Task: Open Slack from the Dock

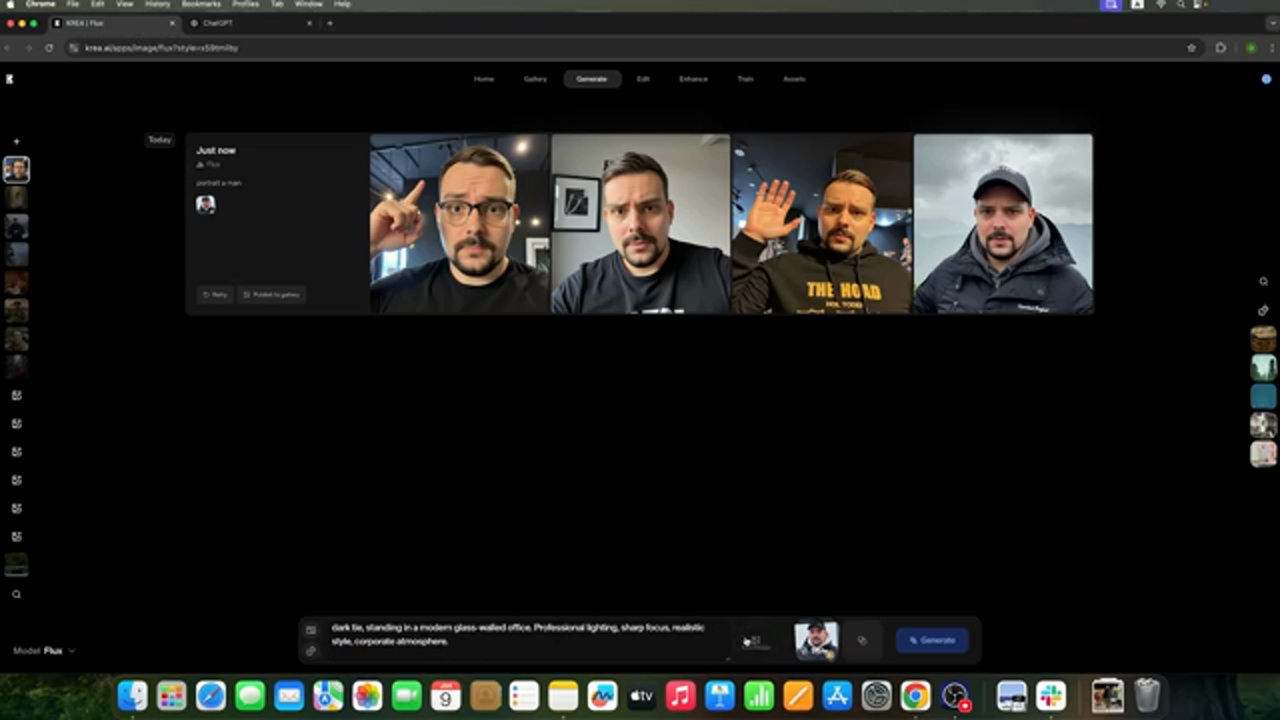Action: pyautogui.click(x=1051, y=695)
